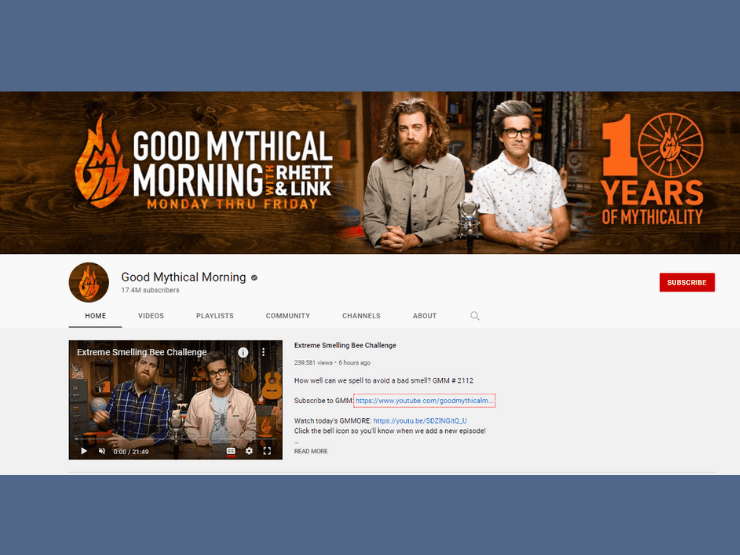Open the About tab

425,316
